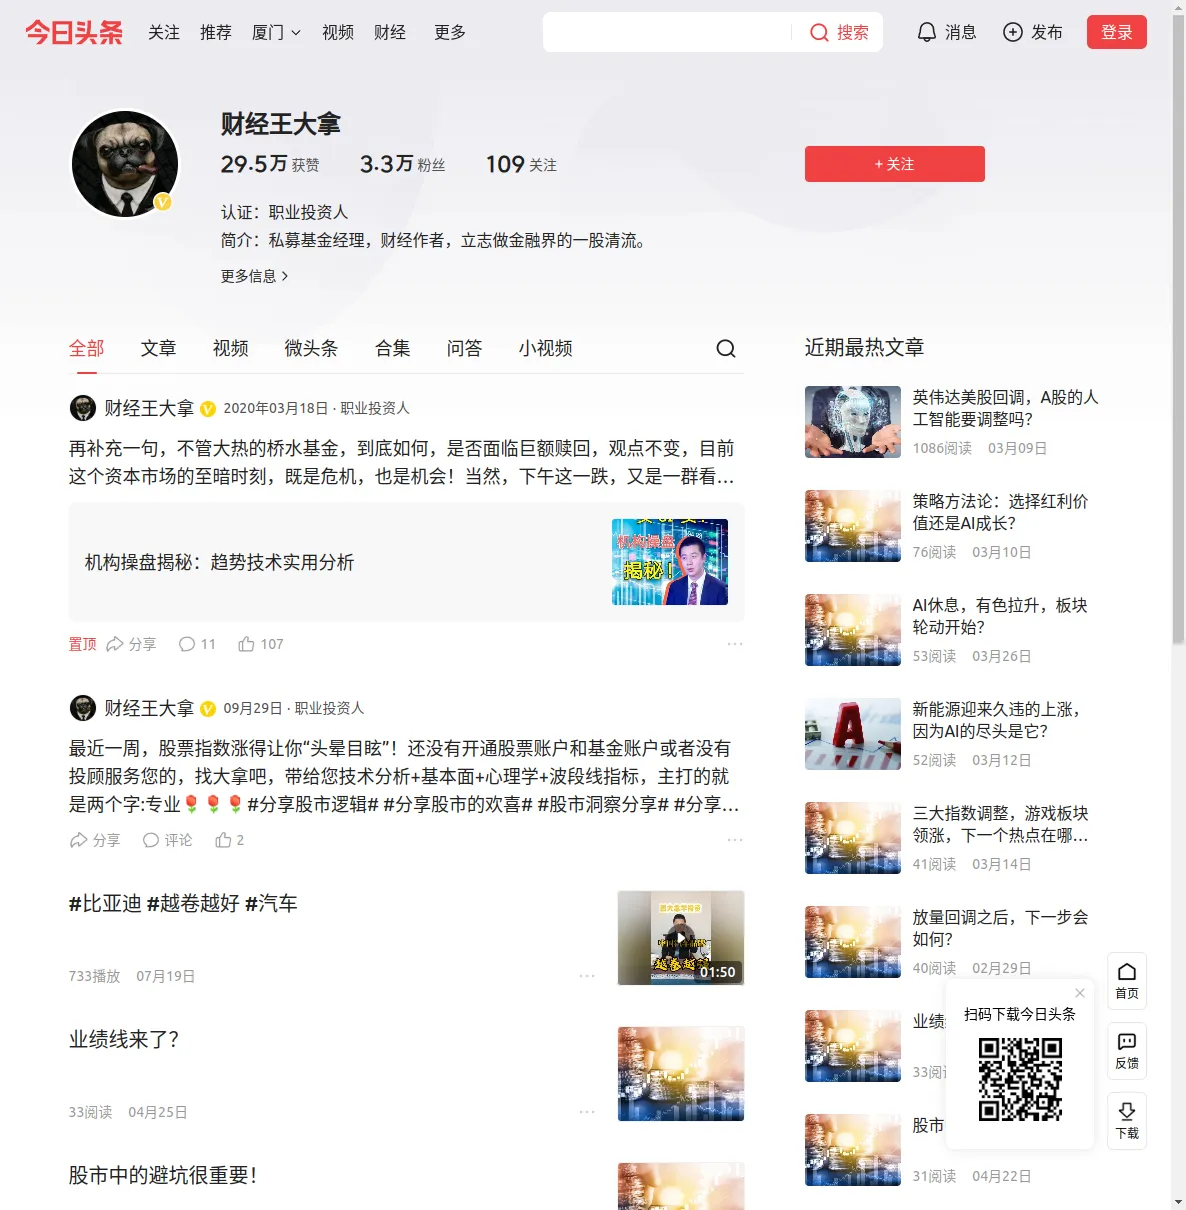Image resolution: width=1186 pixels, height=1210 pixels.
Task: Open the 更多 navigation menu
Action: point(450,33)
